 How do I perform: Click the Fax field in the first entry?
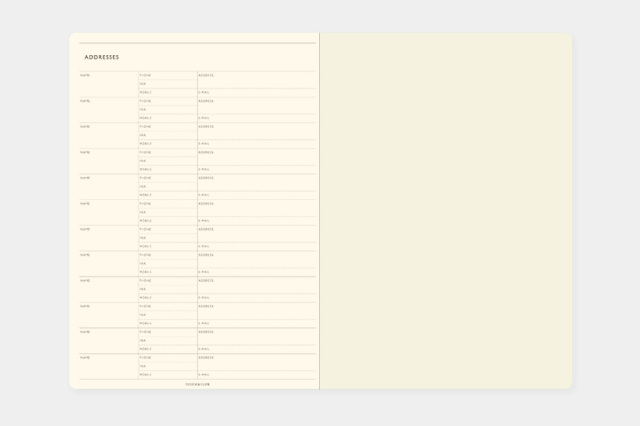pyautogui.click(x=167, y=84)
